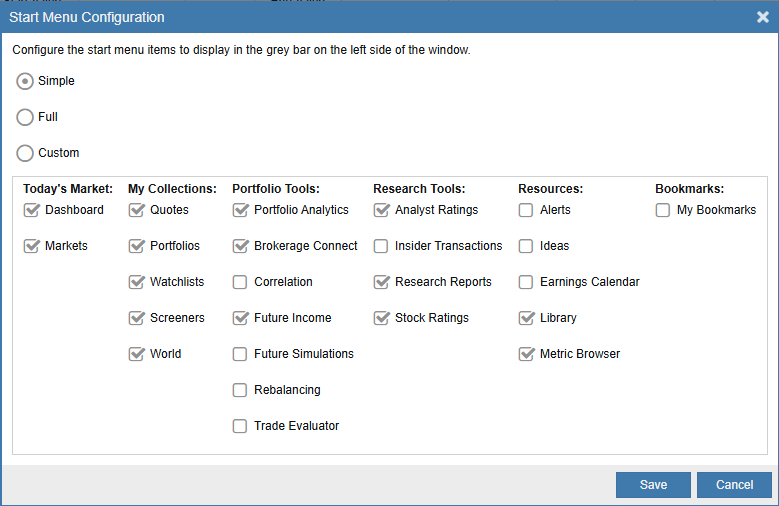Image resolution: width=779 pixels, height=506 pixels.
Task: Select the Full radio option
Action: [x=25, y=117]
